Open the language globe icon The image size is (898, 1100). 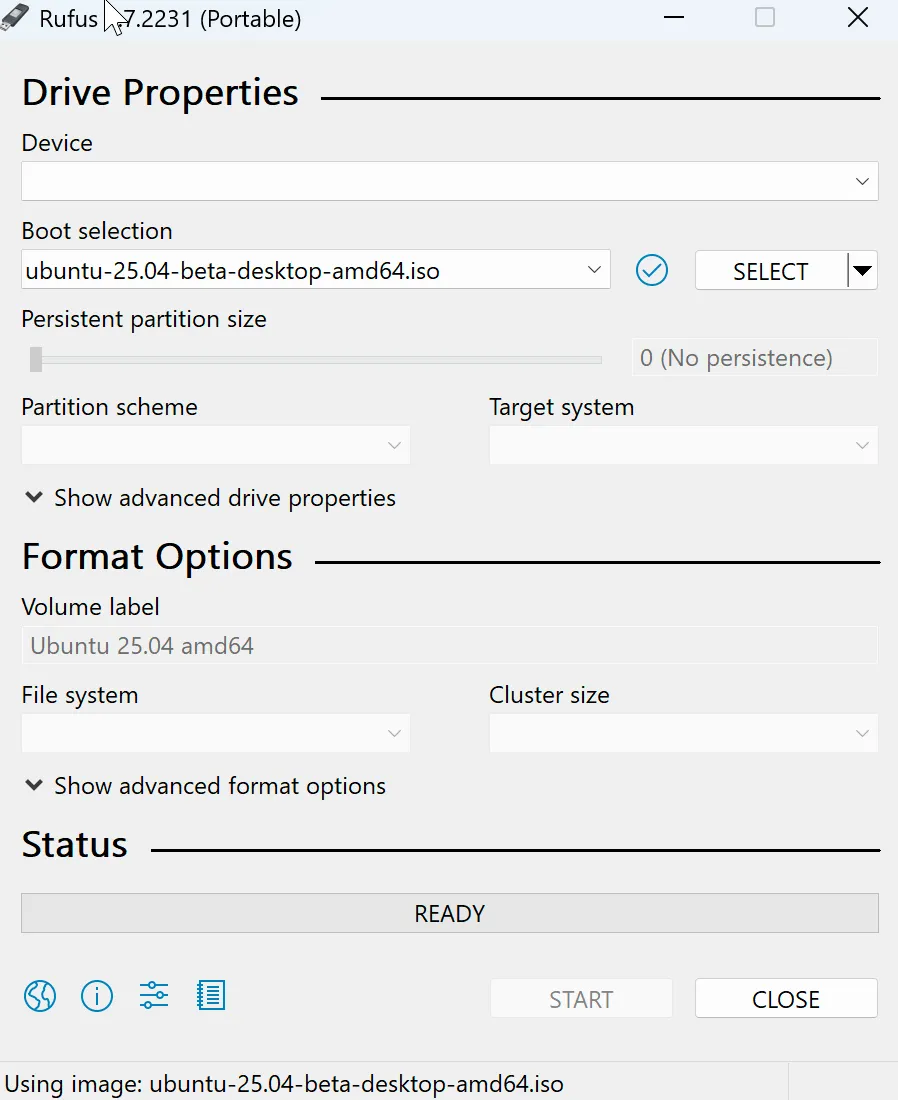[x=40, y=996]
